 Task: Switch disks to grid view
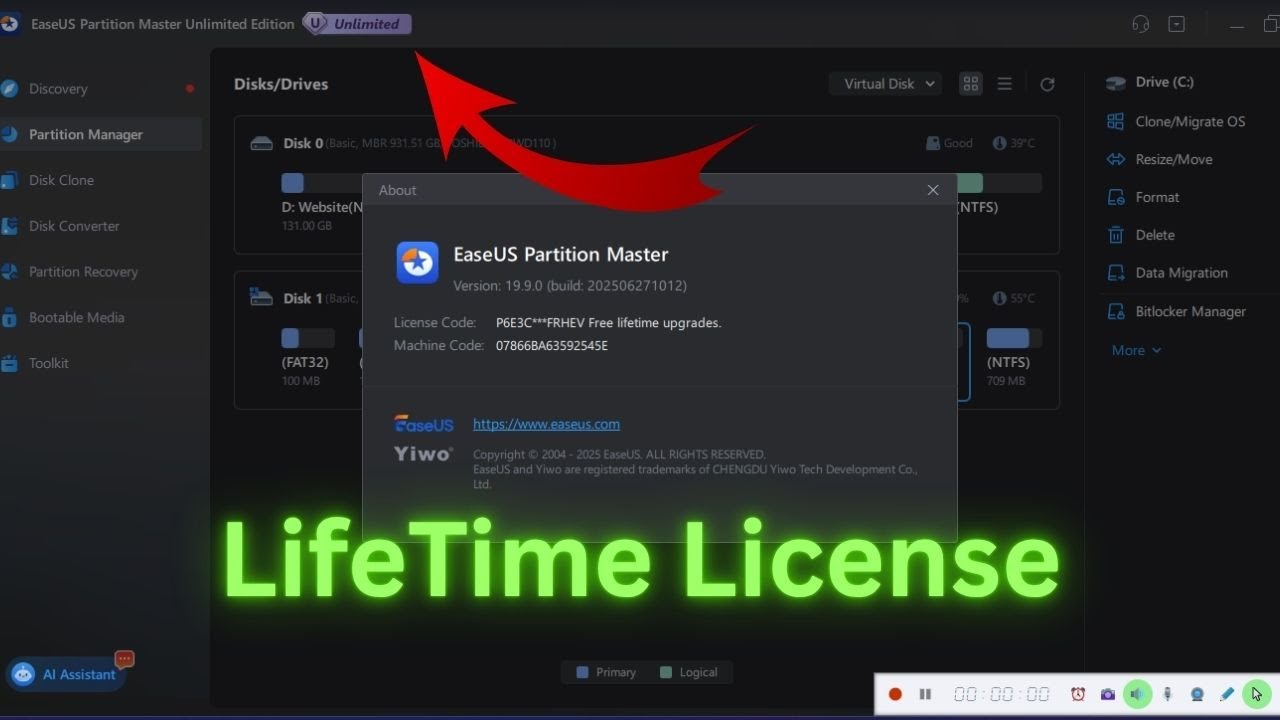971,84
